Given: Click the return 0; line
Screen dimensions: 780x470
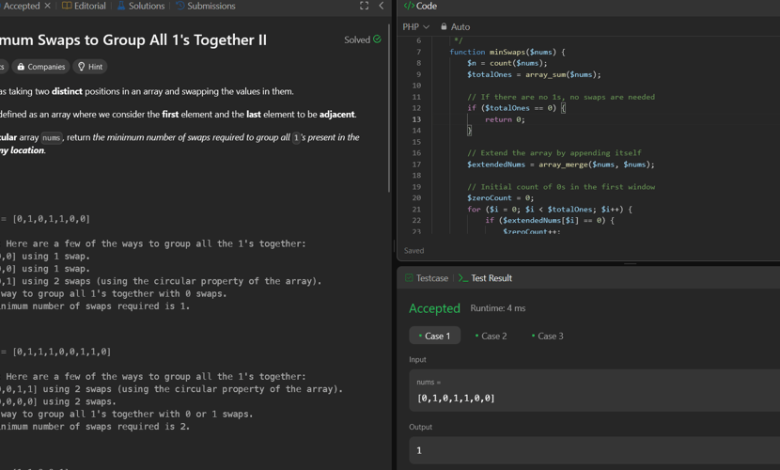Looking at the screenshot, I should point(505,119).
